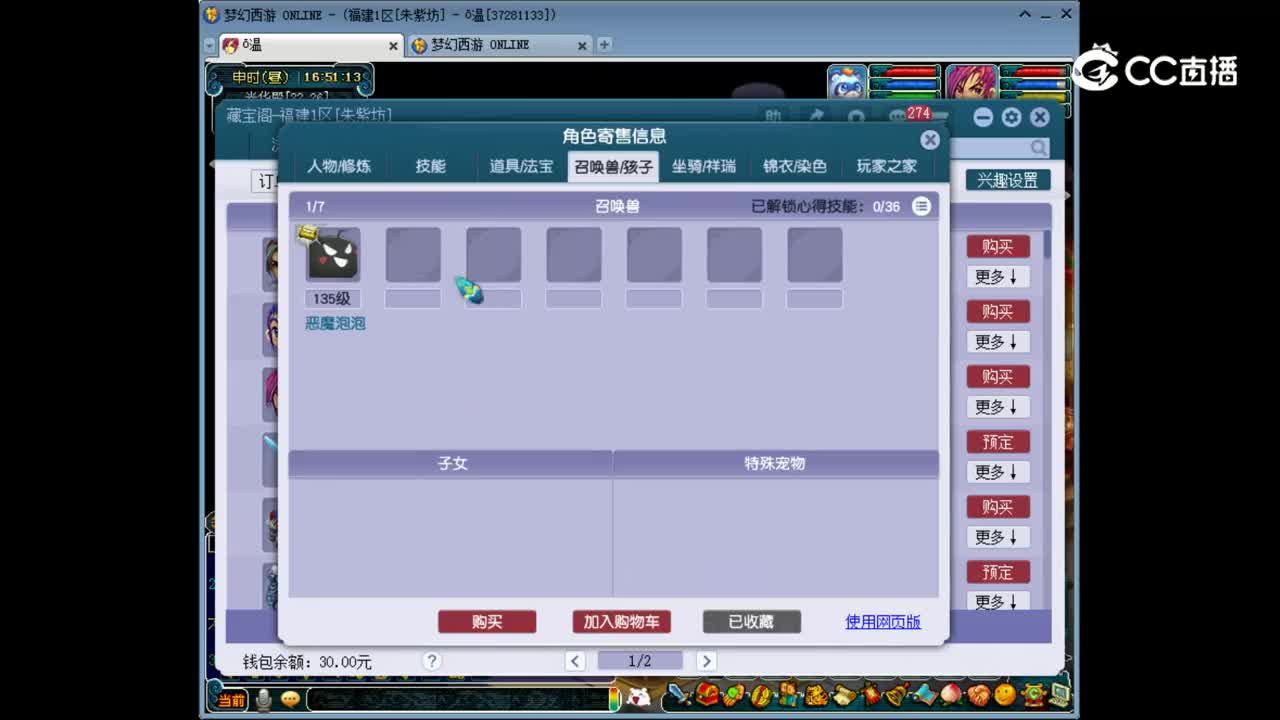Click the pink-haired character portrait
Image resolution: width=1280 pixels, height=720 pixels.
(969, 84)
